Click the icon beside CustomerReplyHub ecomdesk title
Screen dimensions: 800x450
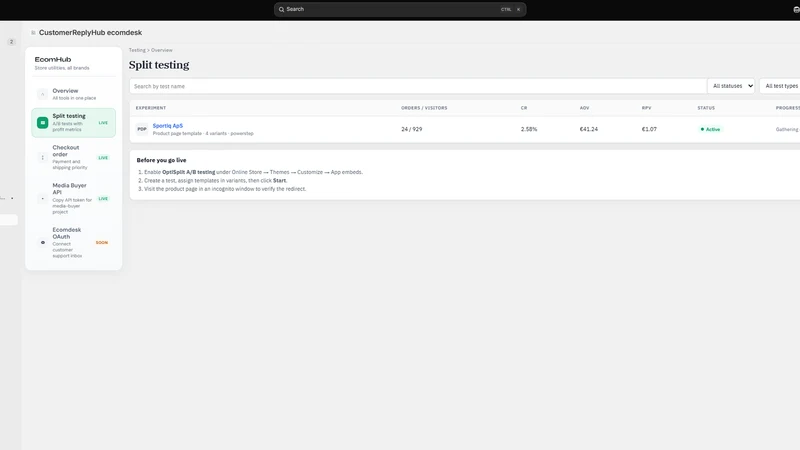tap(33, 33)
